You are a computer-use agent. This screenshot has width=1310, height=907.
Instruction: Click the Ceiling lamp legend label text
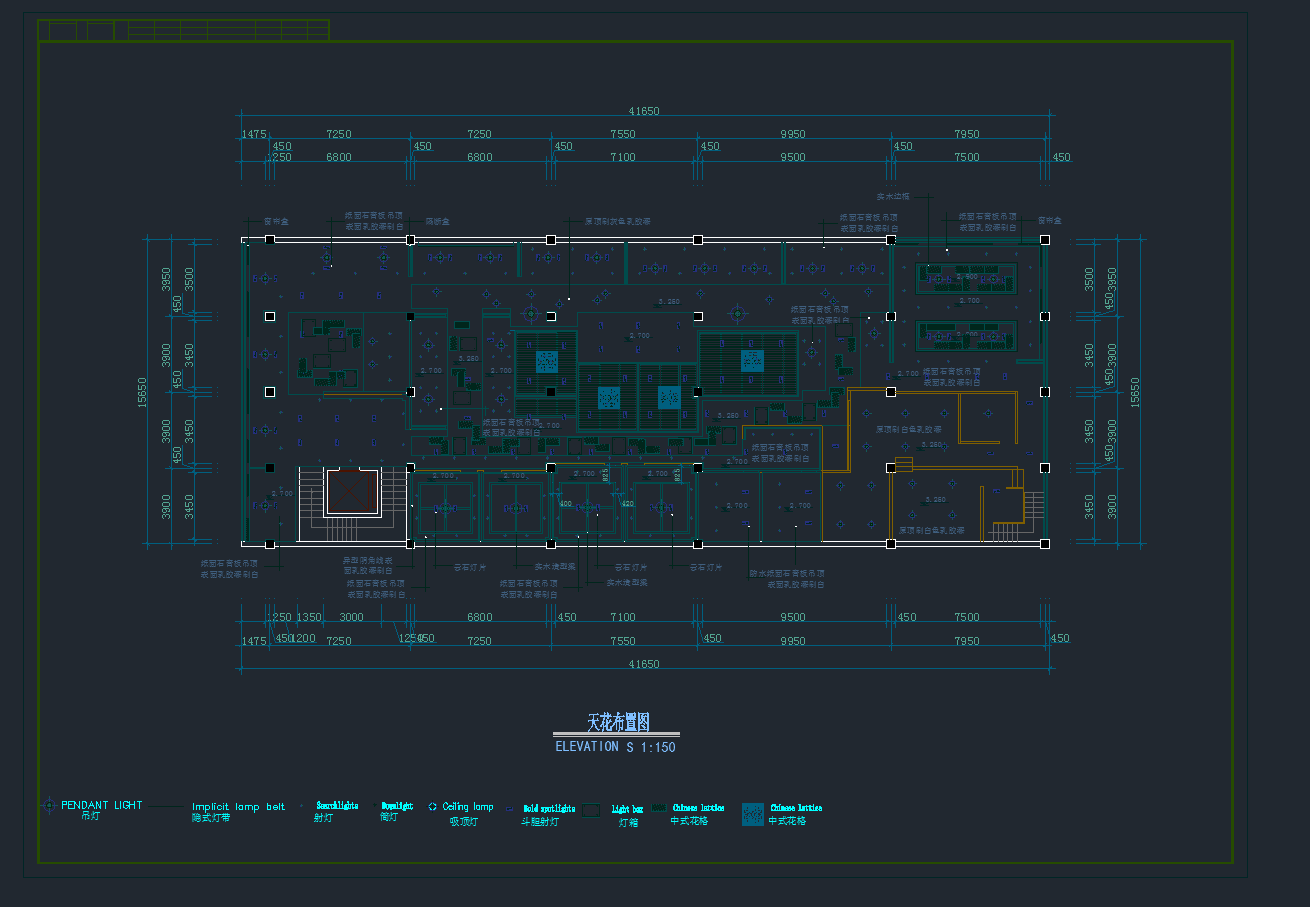pos(468,807)
